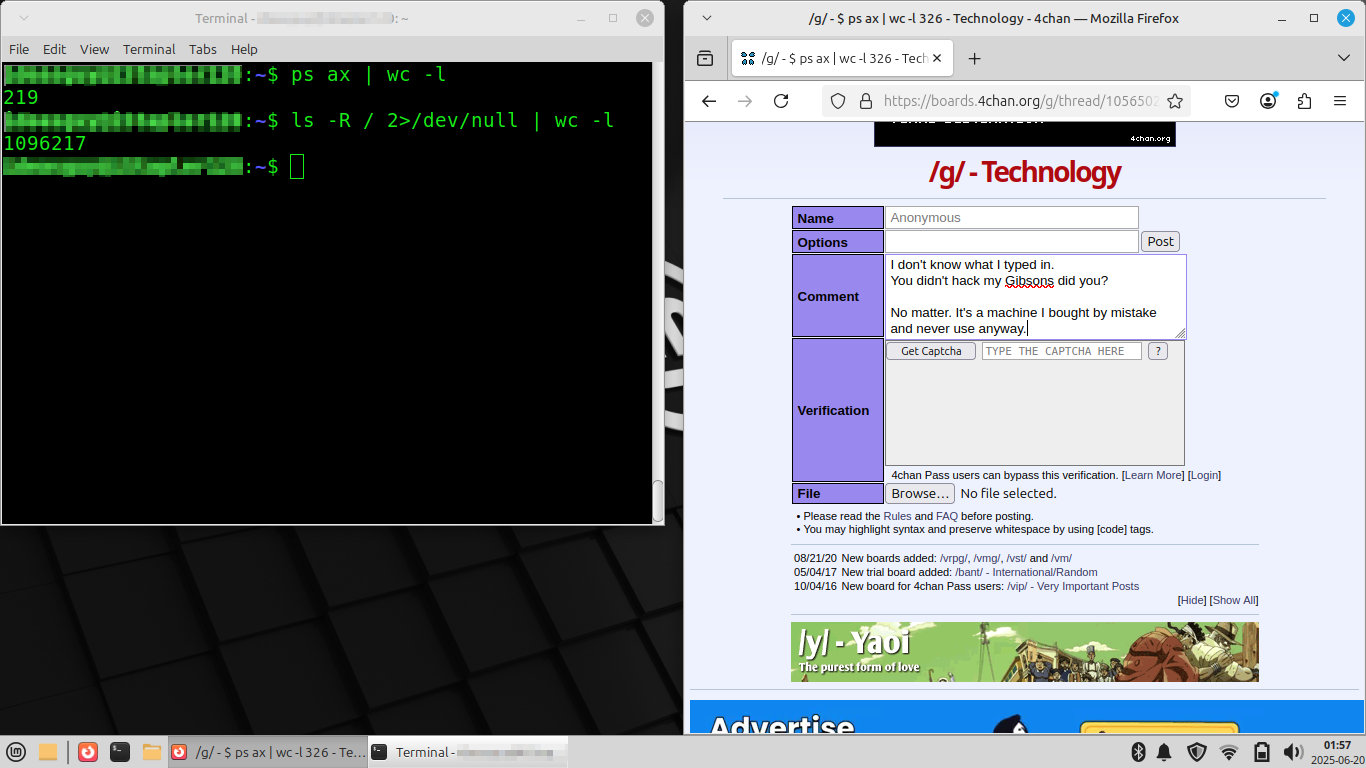Open a new Firefox tab
Screen dimensions: 1366x768
tap(974, 59)
